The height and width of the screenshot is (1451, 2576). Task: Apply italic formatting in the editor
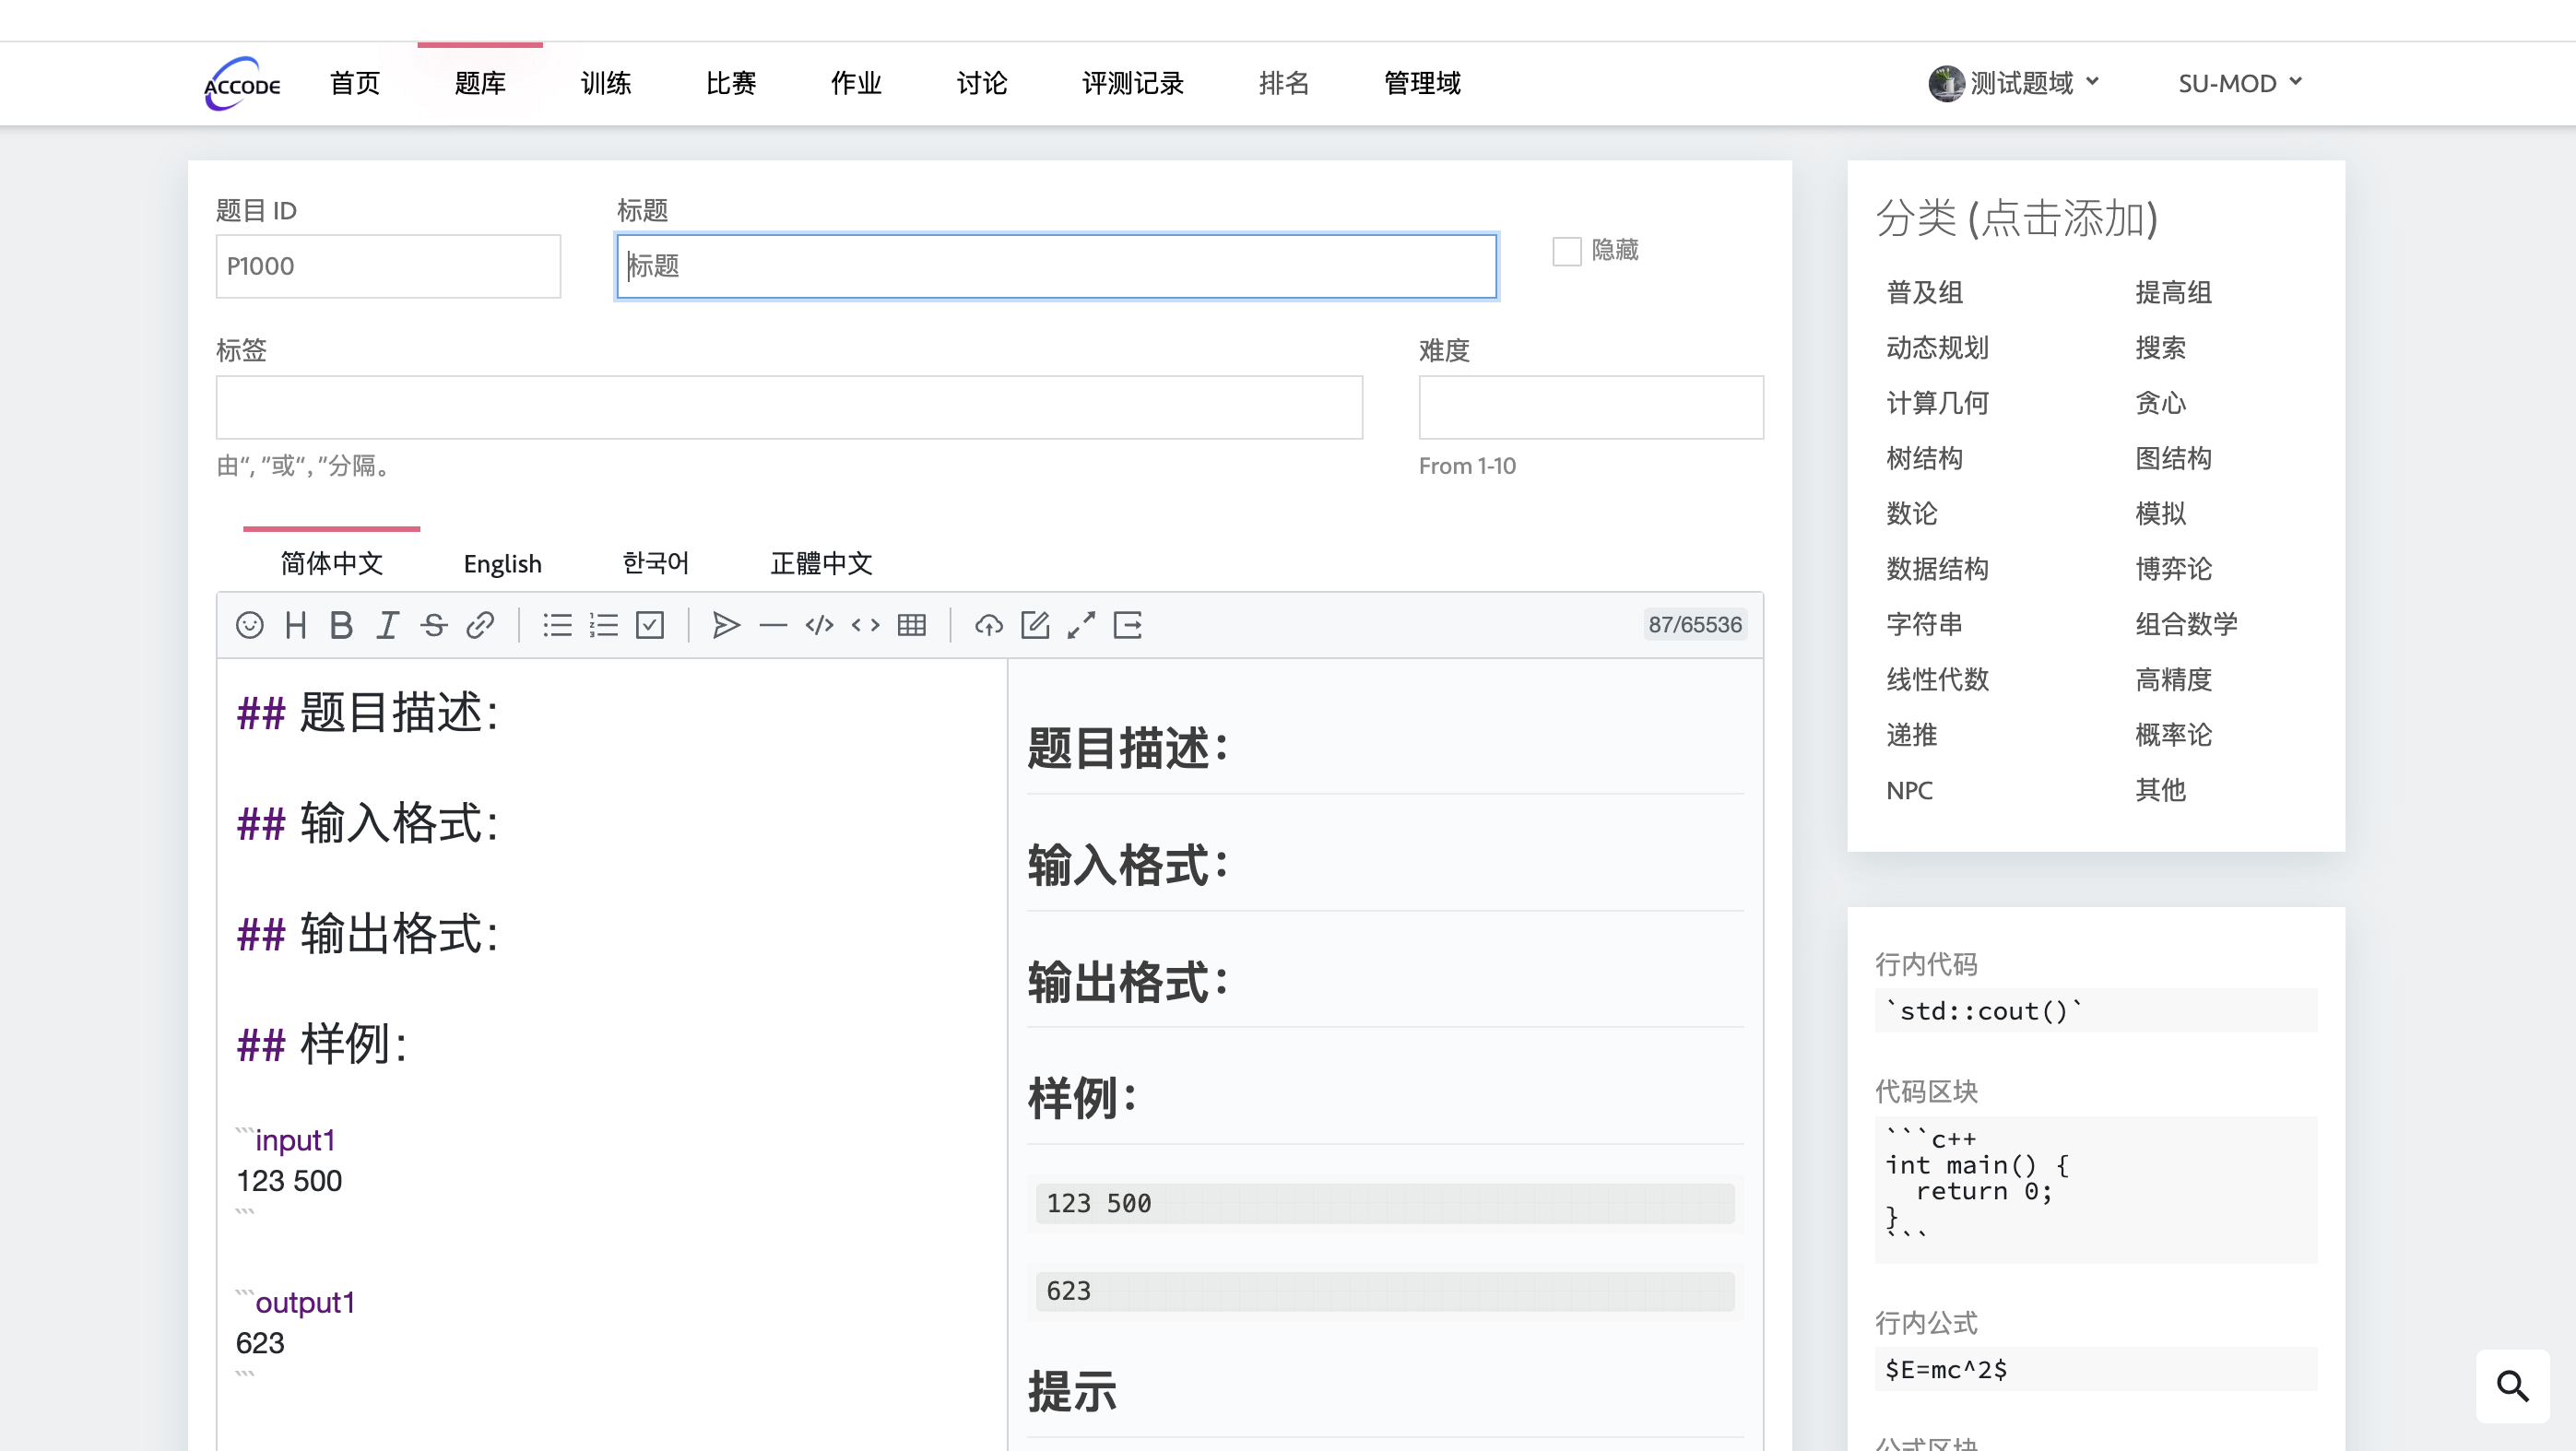click(387, 625)
